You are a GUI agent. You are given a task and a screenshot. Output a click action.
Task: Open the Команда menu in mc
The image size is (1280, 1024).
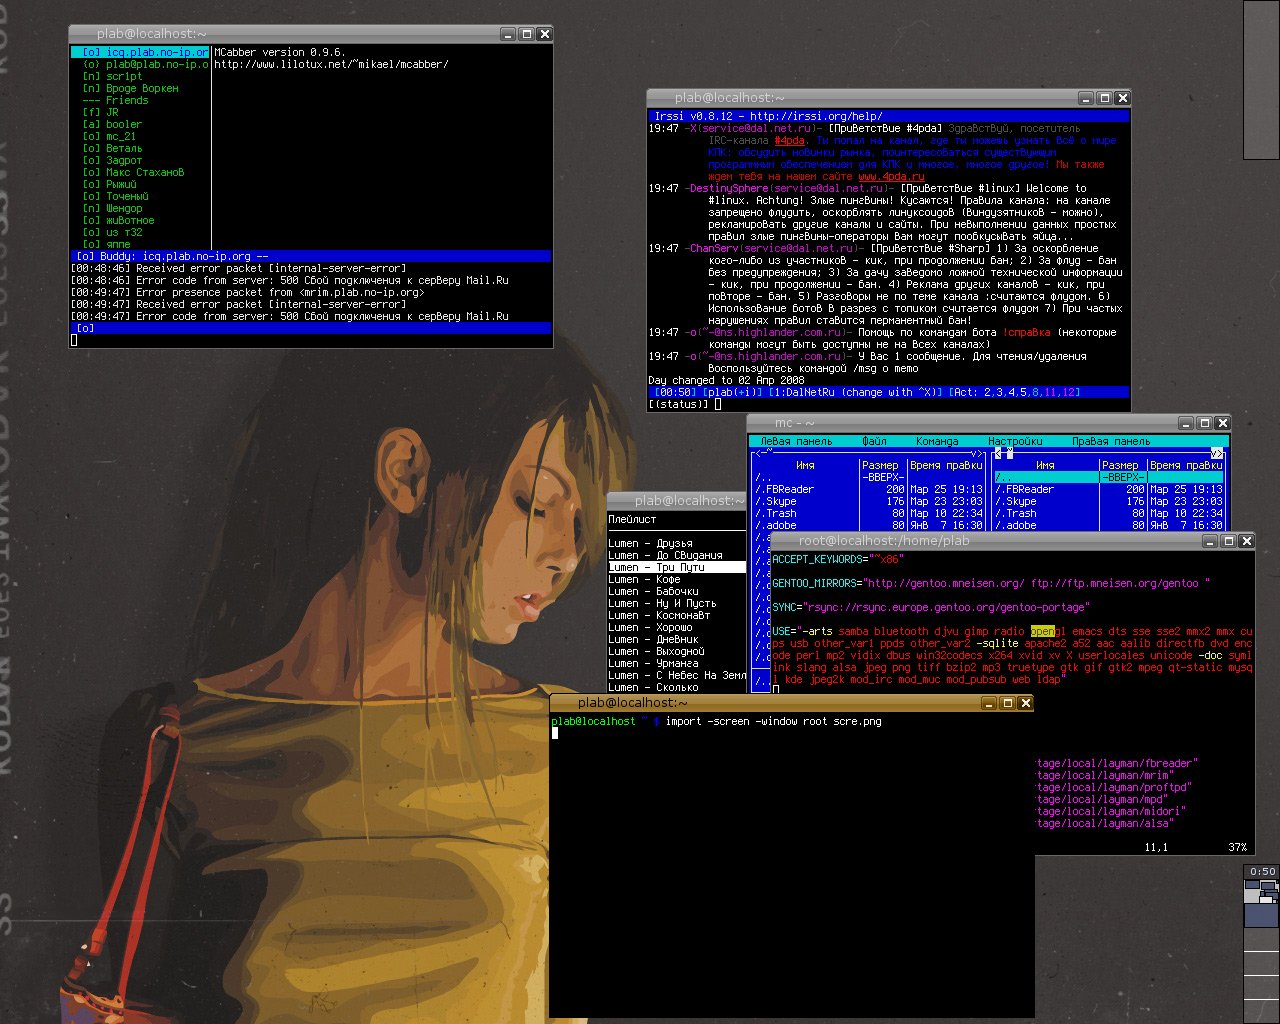coord(937,441)
